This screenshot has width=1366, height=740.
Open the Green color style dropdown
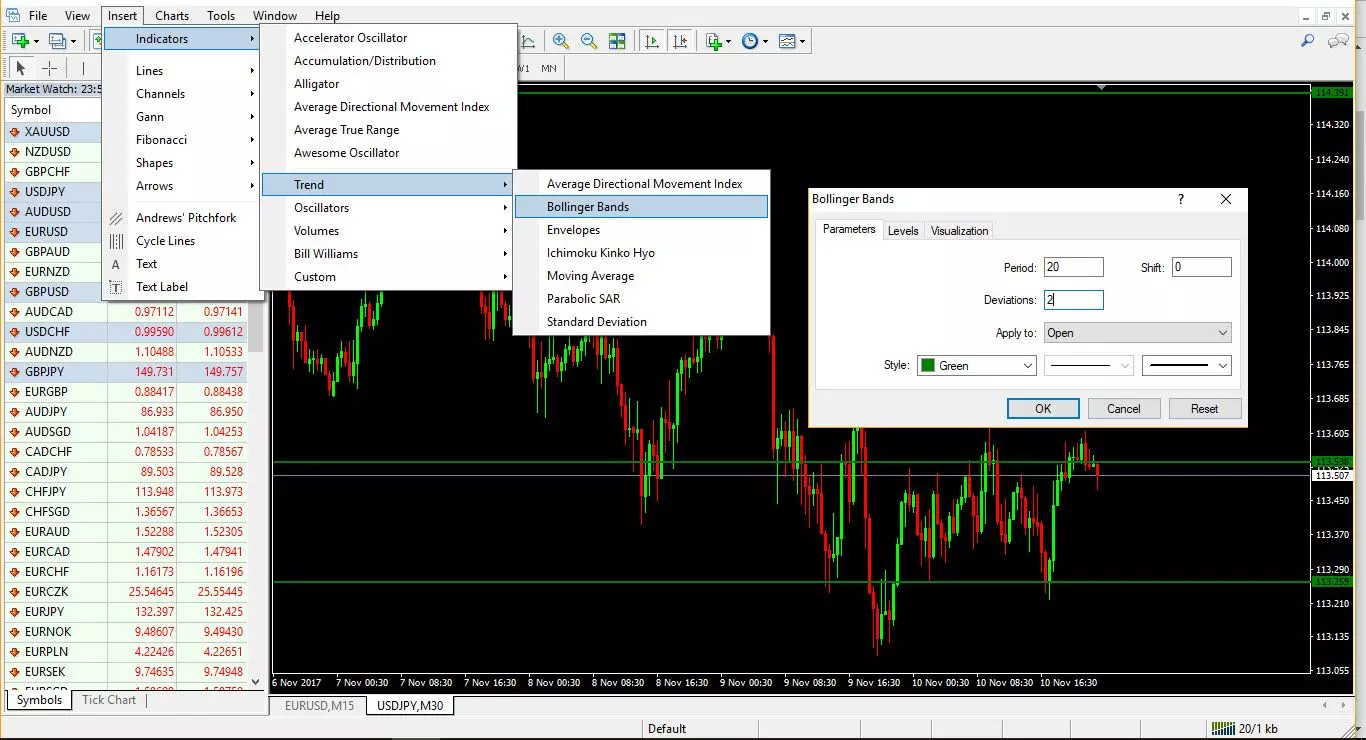pos(976,366)
